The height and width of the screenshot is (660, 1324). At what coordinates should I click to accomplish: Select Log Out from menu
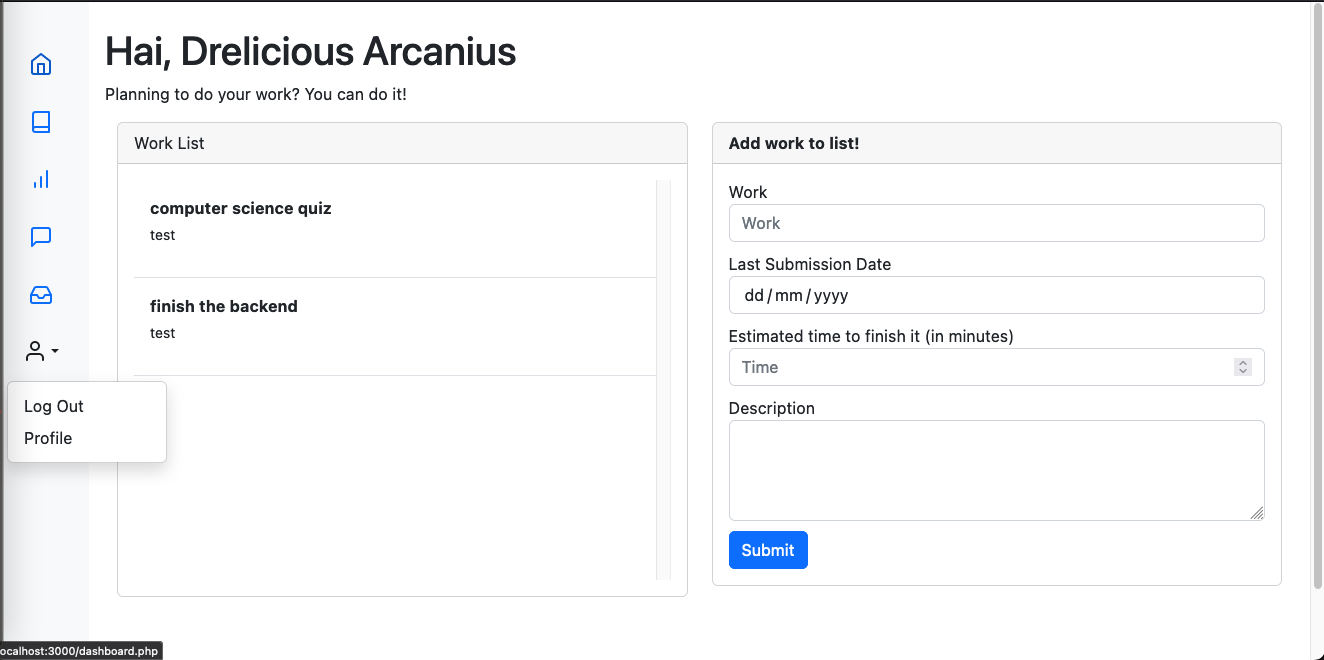[54, 406]
